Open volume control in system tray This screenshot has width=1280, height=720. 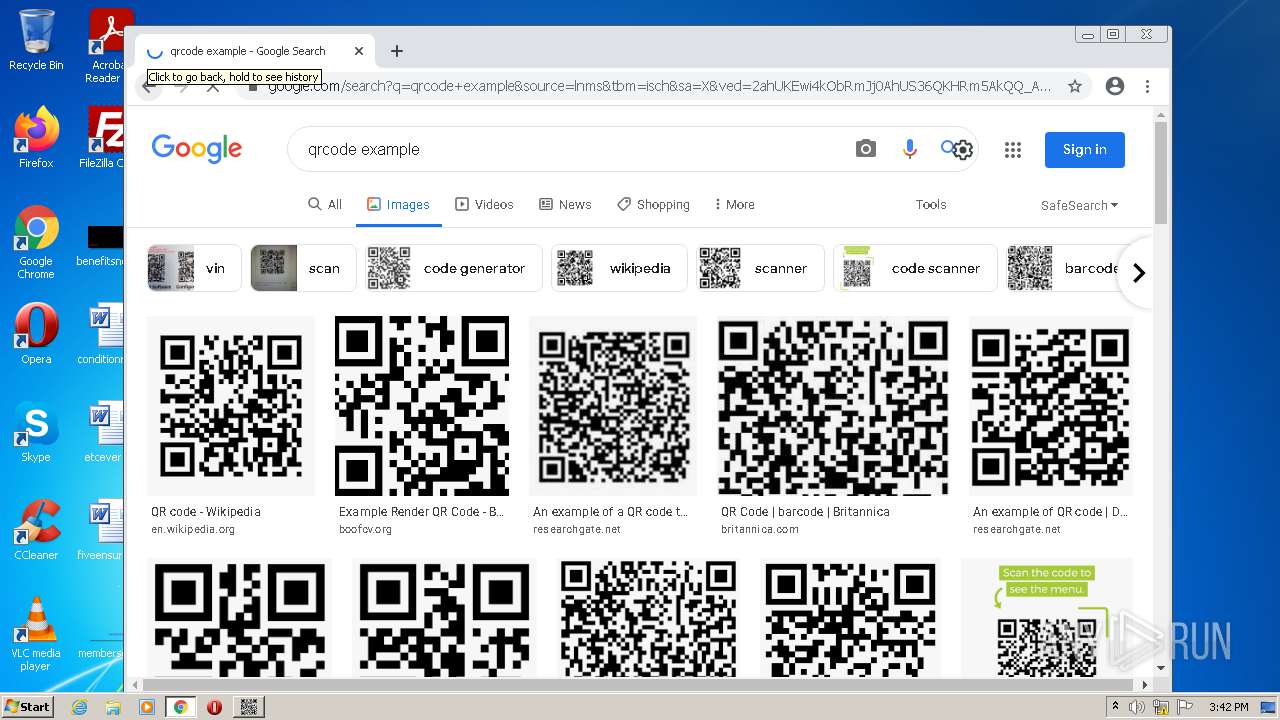pos(1138,707)
